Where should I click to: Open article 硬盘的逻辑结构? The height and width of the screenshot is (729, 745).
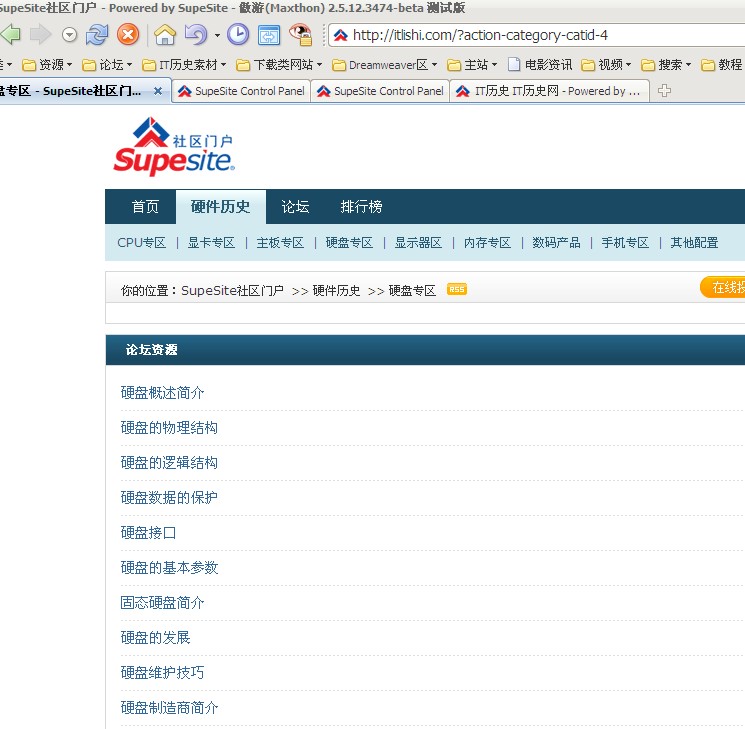(169, 462)
